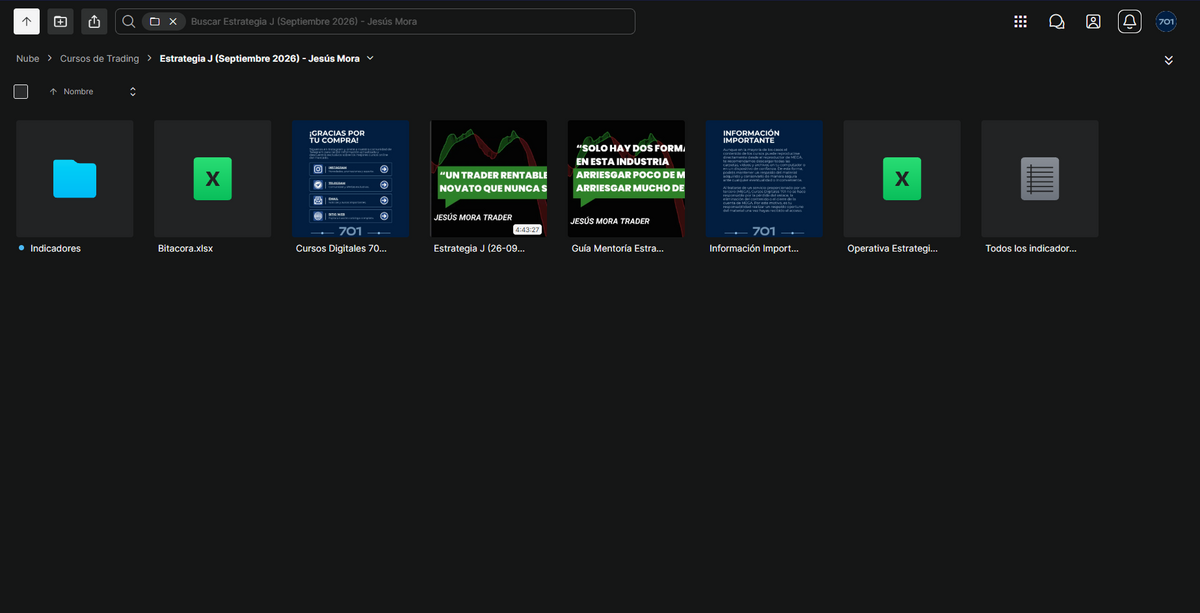
Task: Open the 701 account avatar
Action: (1166, 21)
